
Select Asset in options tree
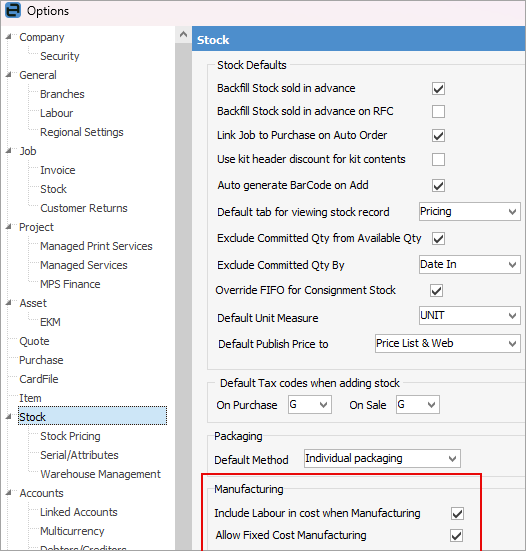click(33, 303)
